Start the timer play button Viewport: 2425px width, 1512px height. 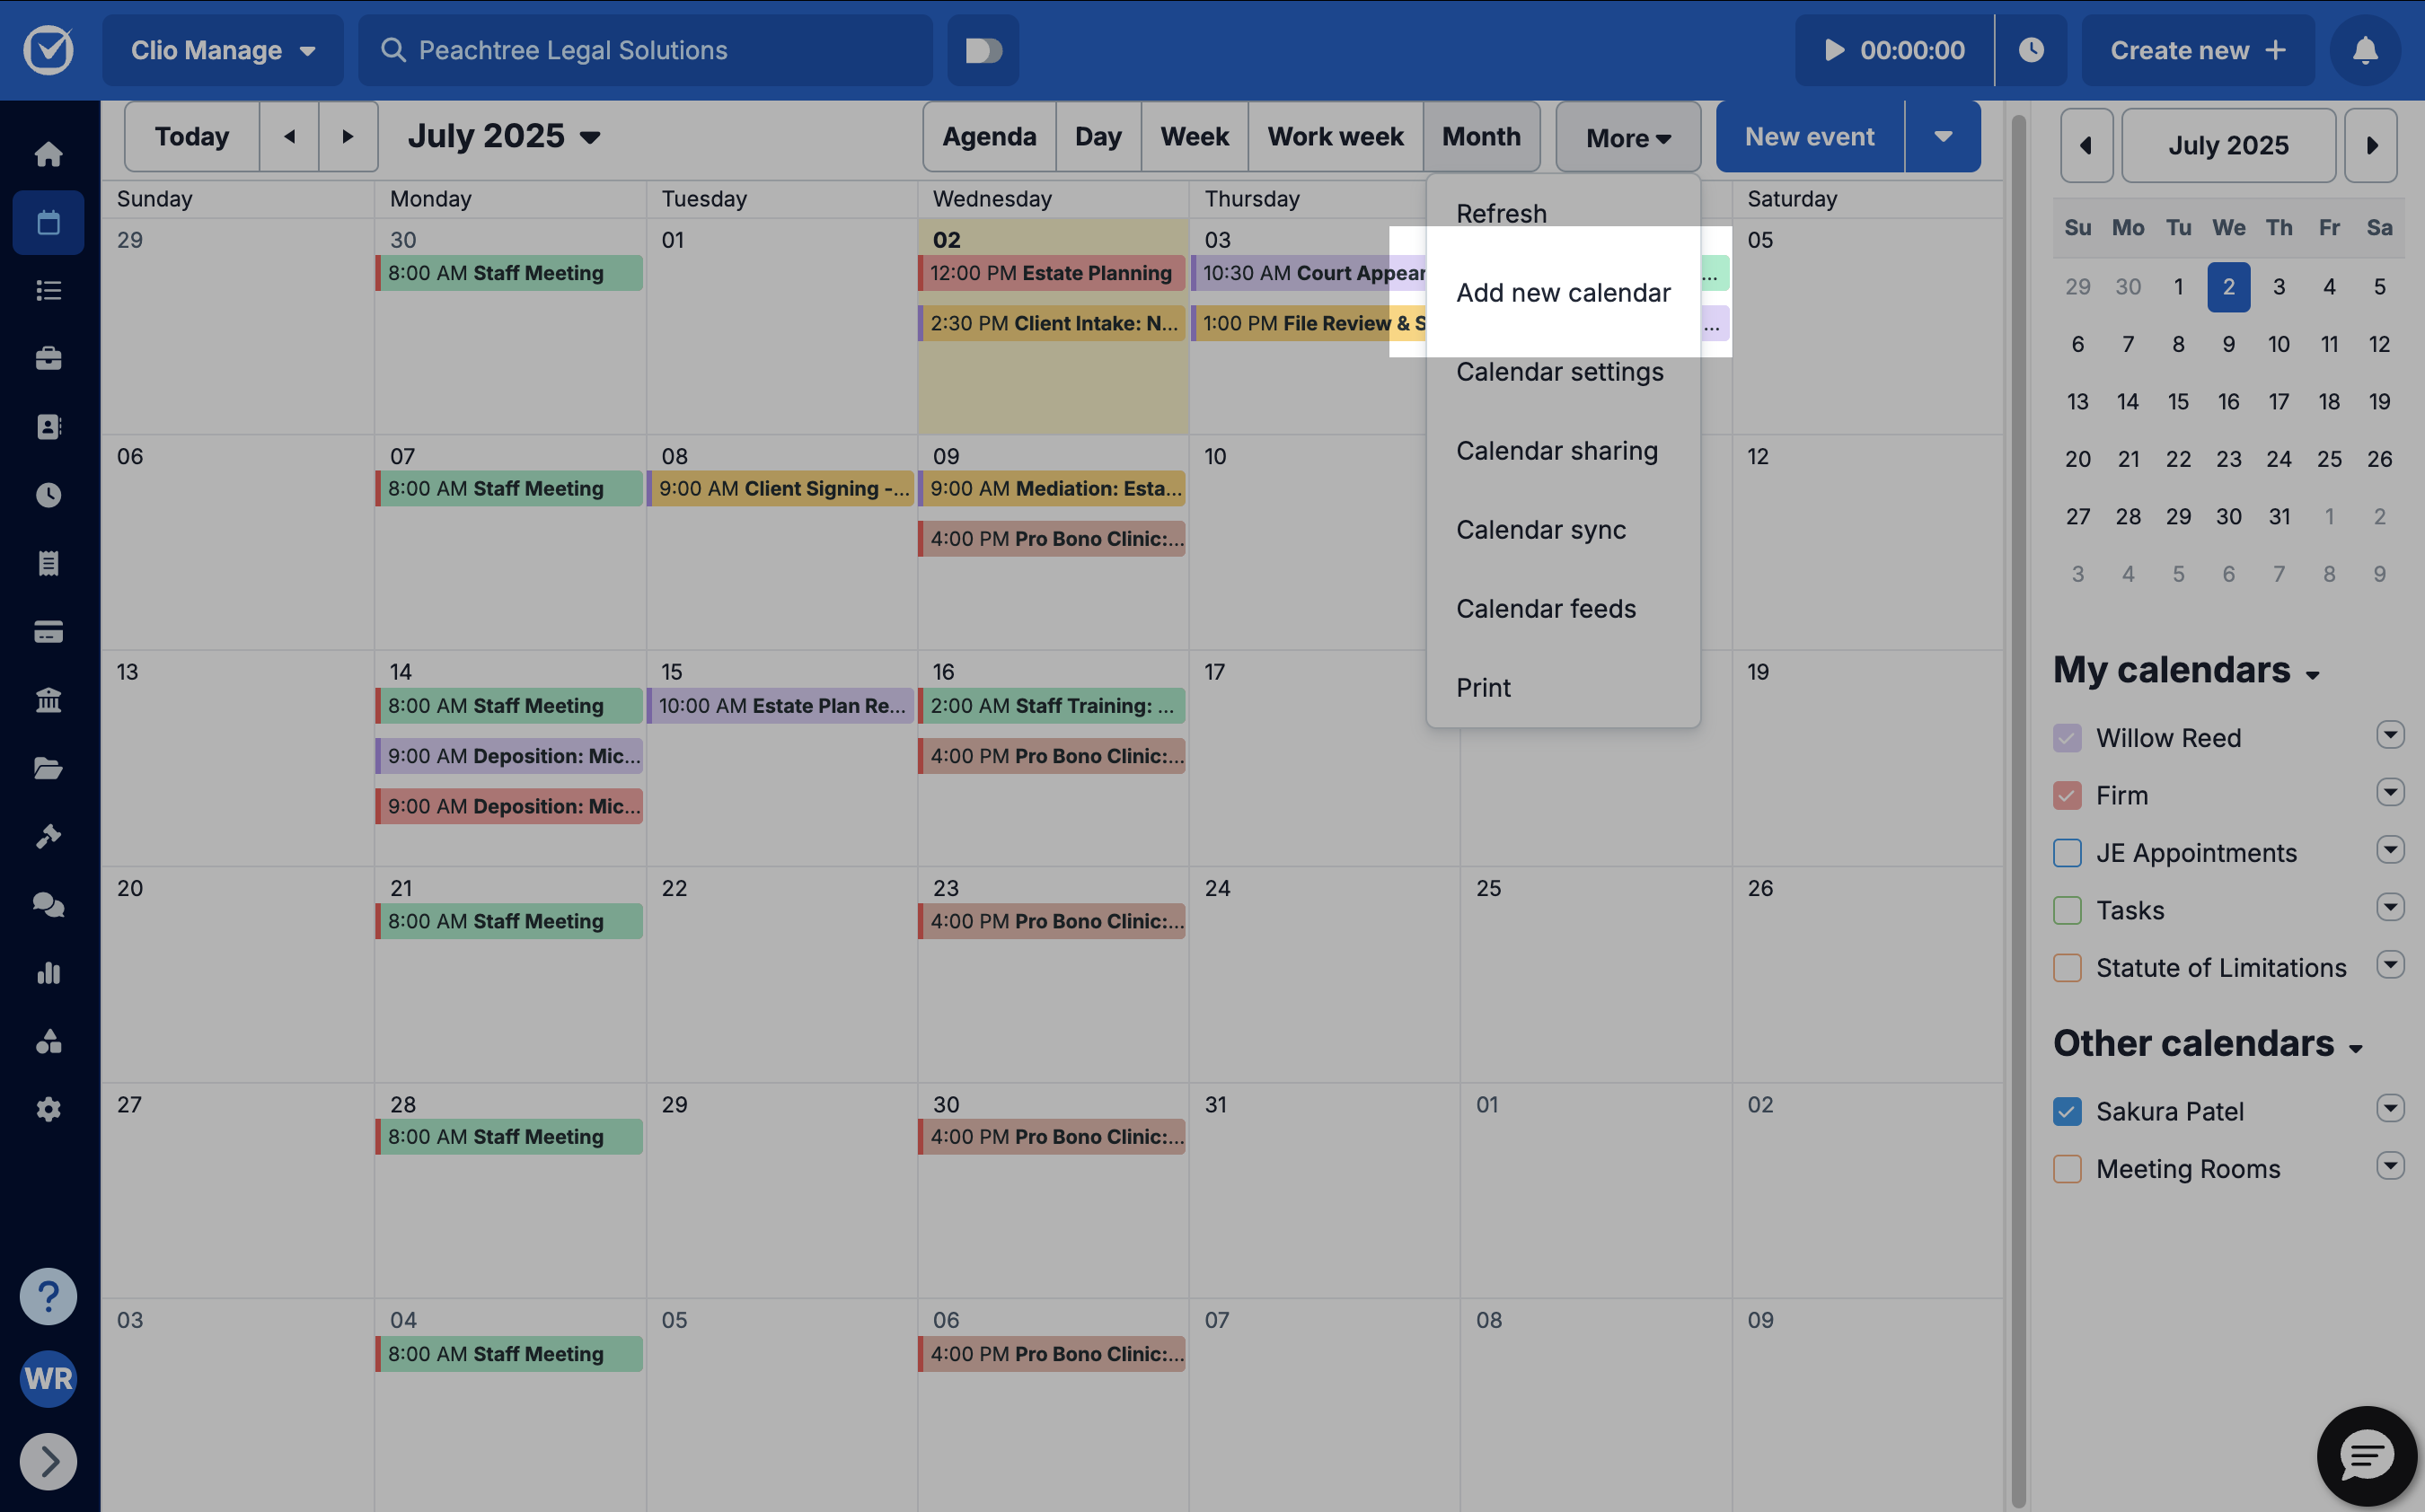[1834, 50]
